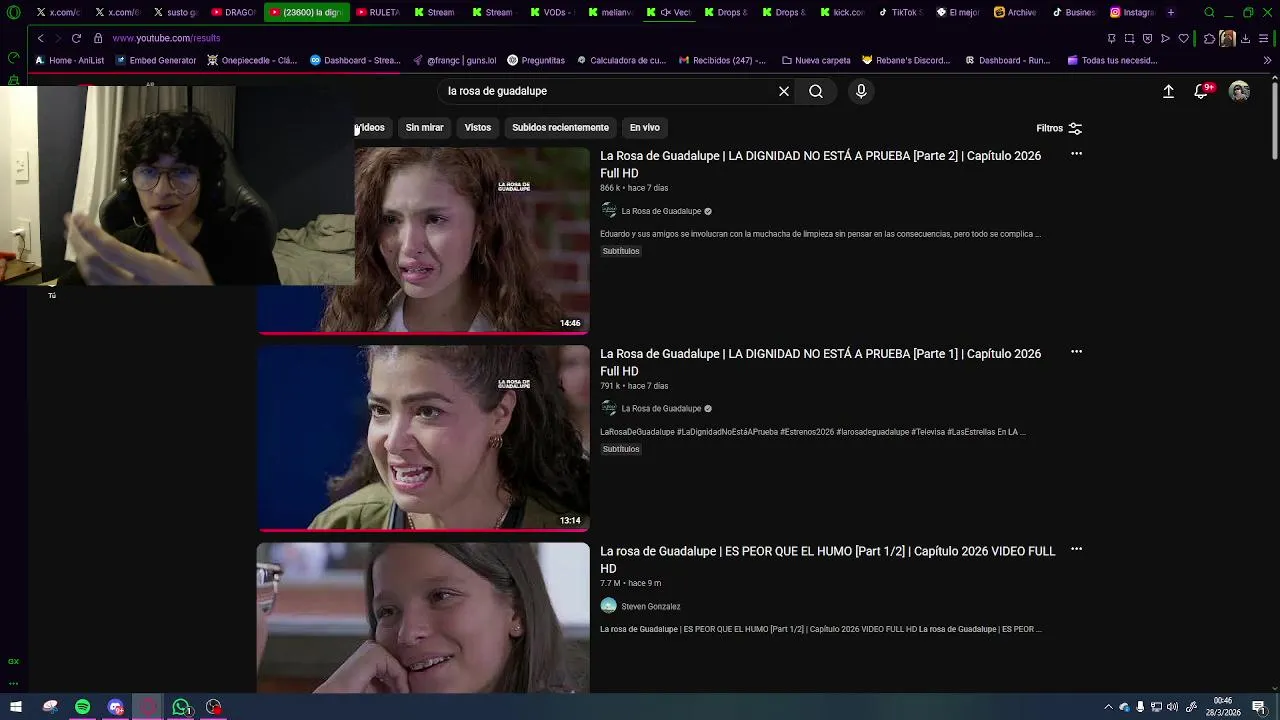
Task: Open the Opera GX menu logo
Action: (x=13, y=13)
